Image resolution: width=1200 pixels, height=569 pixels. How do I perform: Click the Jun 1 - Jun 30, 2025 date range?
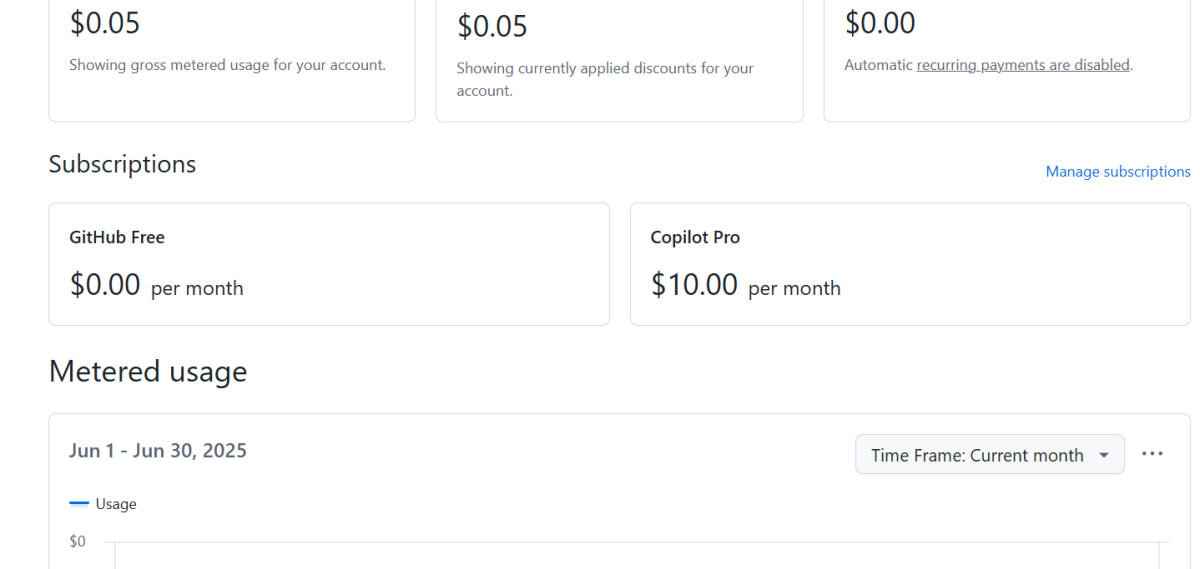point(157,450)
